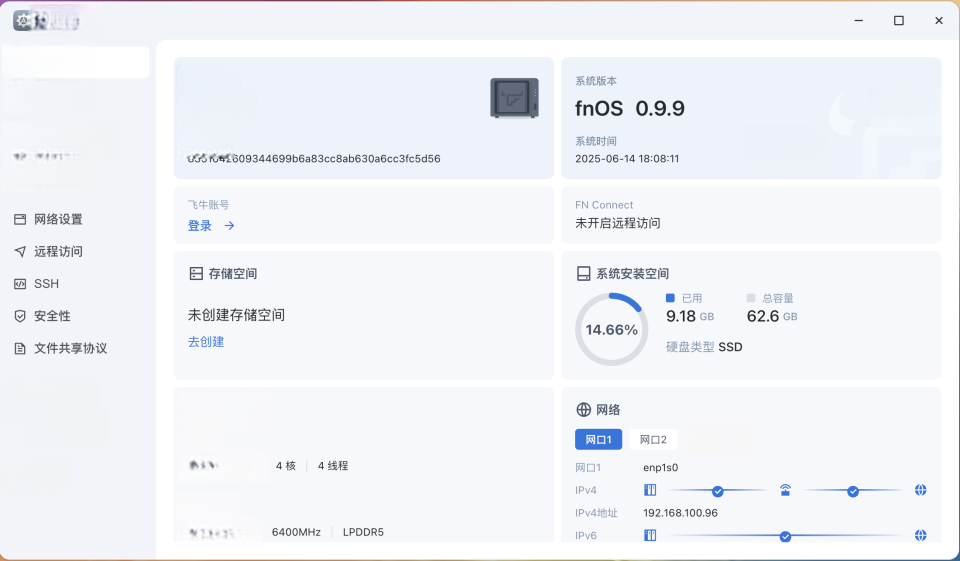Click the NAS device image
Screen dimensions: 960x561
click(514, 98)
